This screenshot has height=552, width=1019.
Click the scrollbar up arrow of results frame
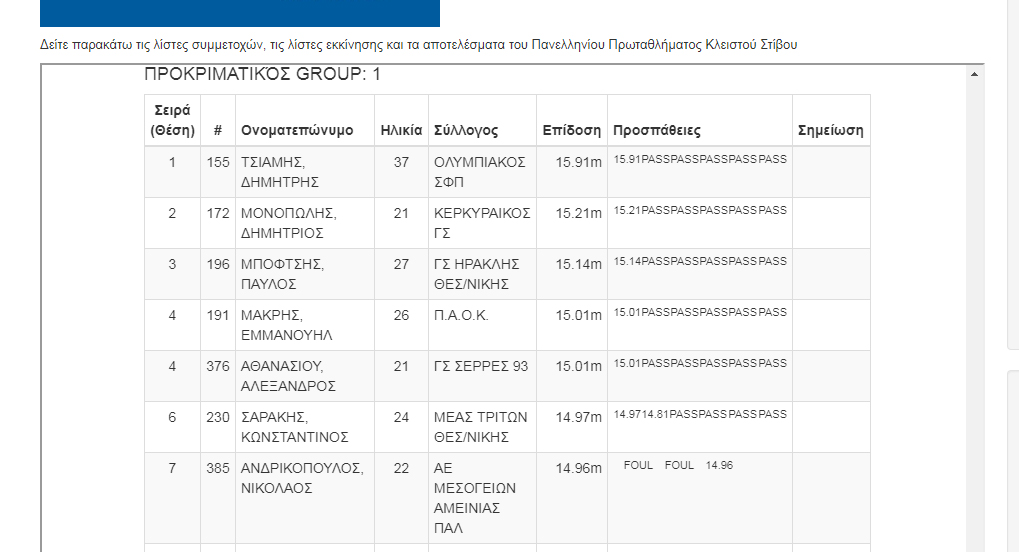click(974, 74)
